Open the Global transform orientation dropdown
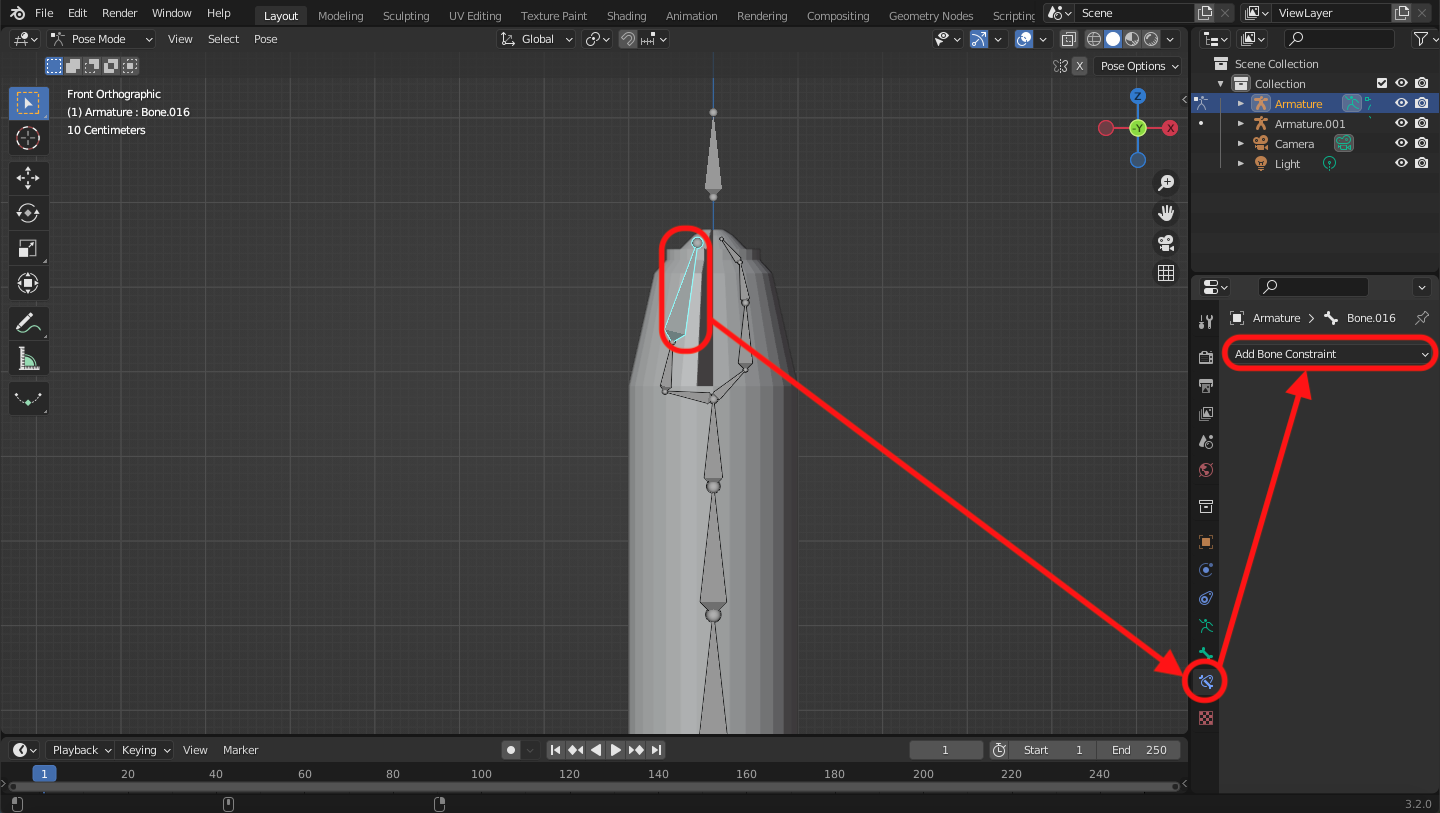 (x=537, y=39)
